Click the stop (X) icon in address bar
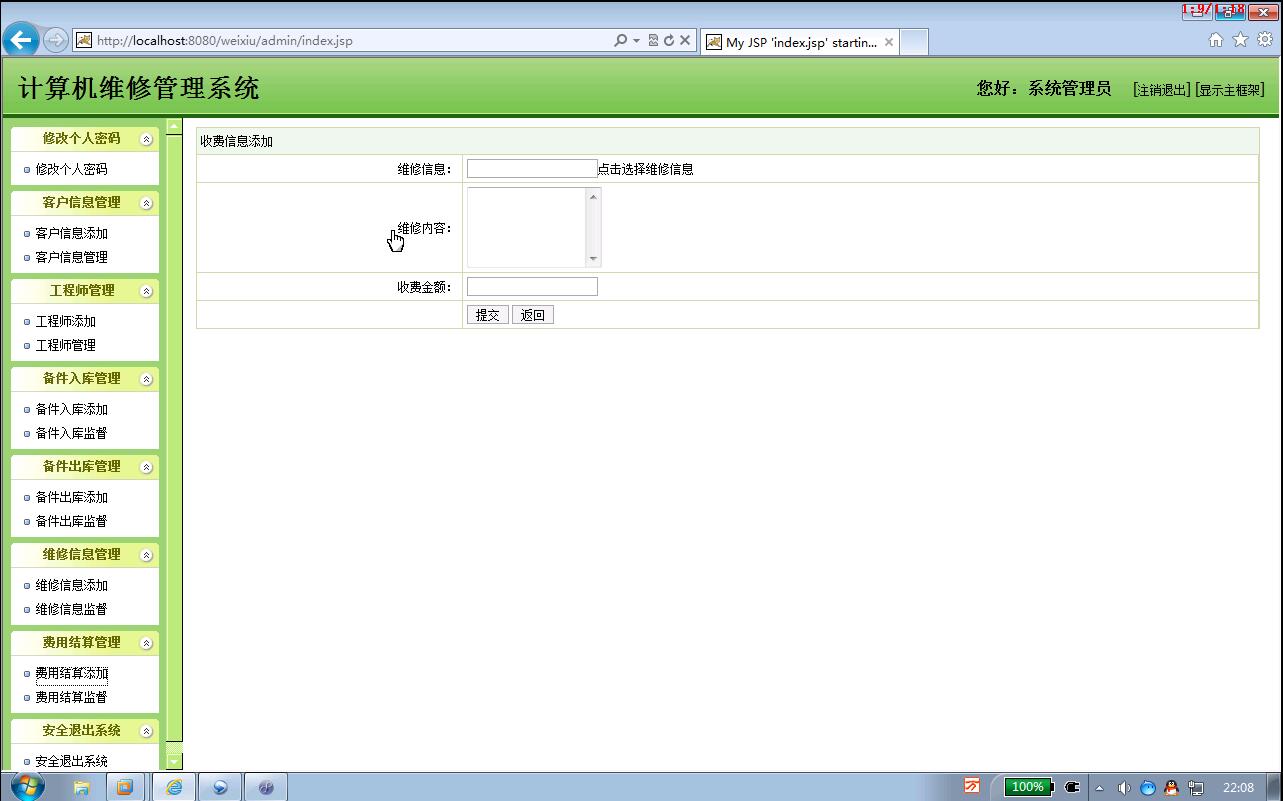This screenshot has width=1283, height=801. pyautogui.click(x=685, y=41)
